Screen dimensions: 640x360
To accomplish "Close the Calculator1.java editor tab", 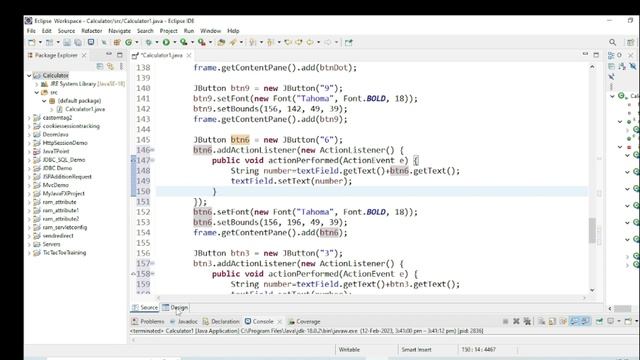I will tap(189, 55).
